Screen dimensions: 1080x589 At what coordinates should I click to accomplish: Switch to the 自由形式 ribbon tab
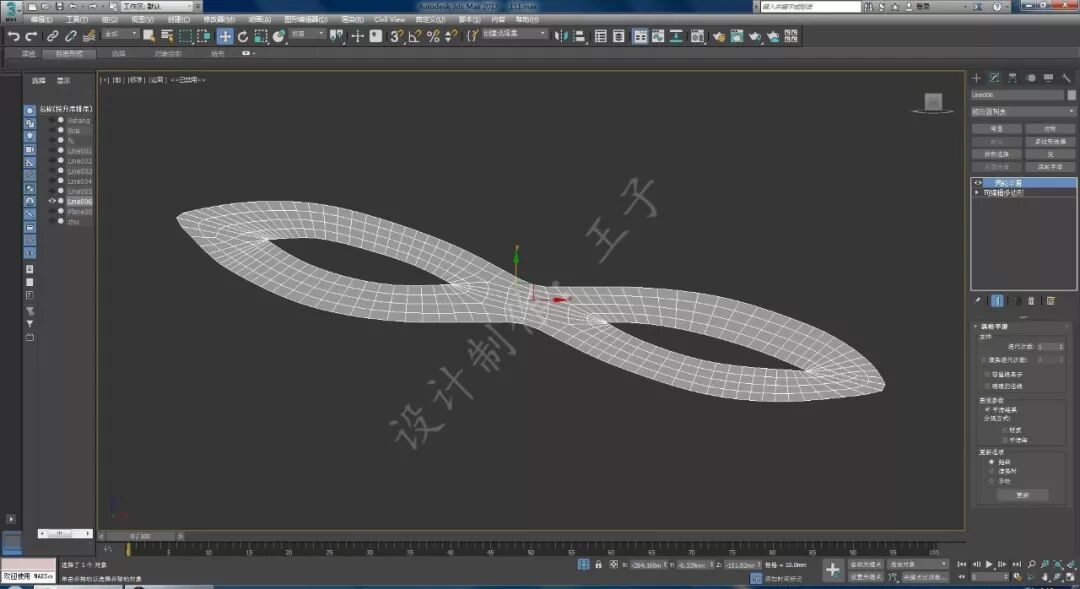tap(69, 53)
